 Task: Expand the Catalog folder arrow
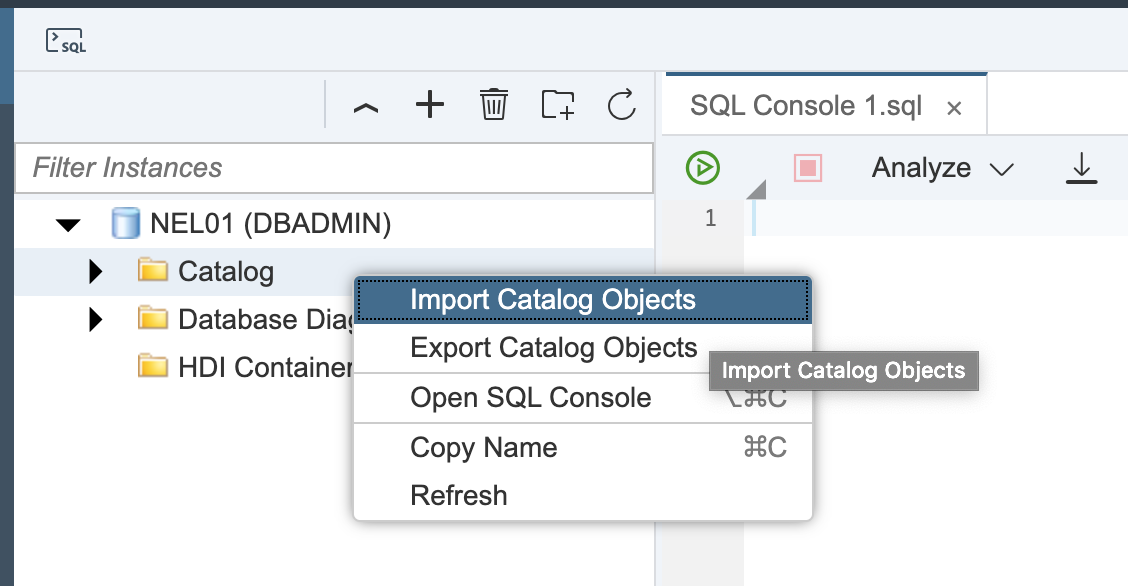pyautogui.click(x=96, y=271)
